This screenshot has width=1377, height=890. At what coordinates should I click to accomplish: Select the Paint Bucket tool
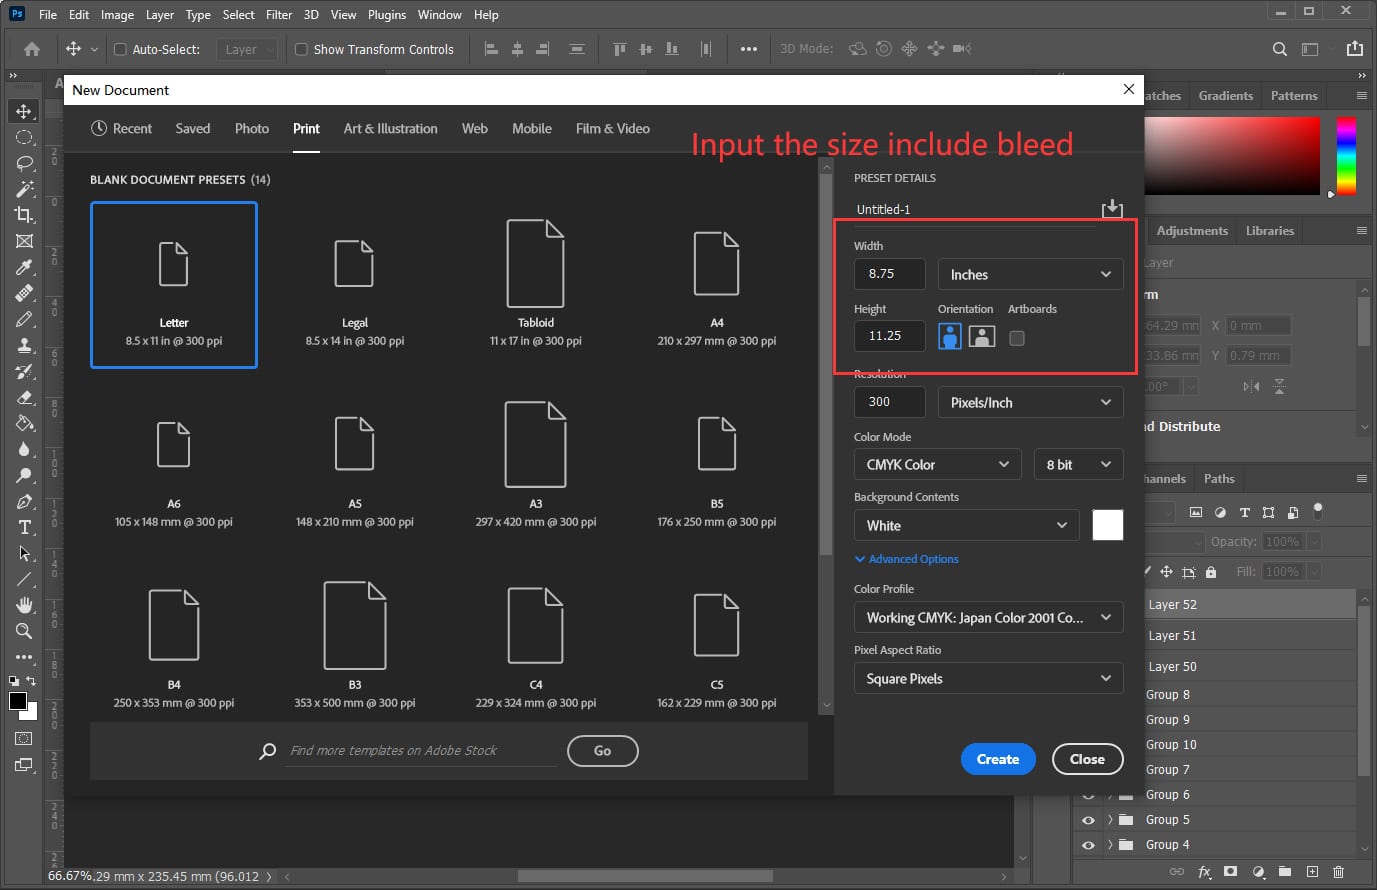tap(24, 423)
